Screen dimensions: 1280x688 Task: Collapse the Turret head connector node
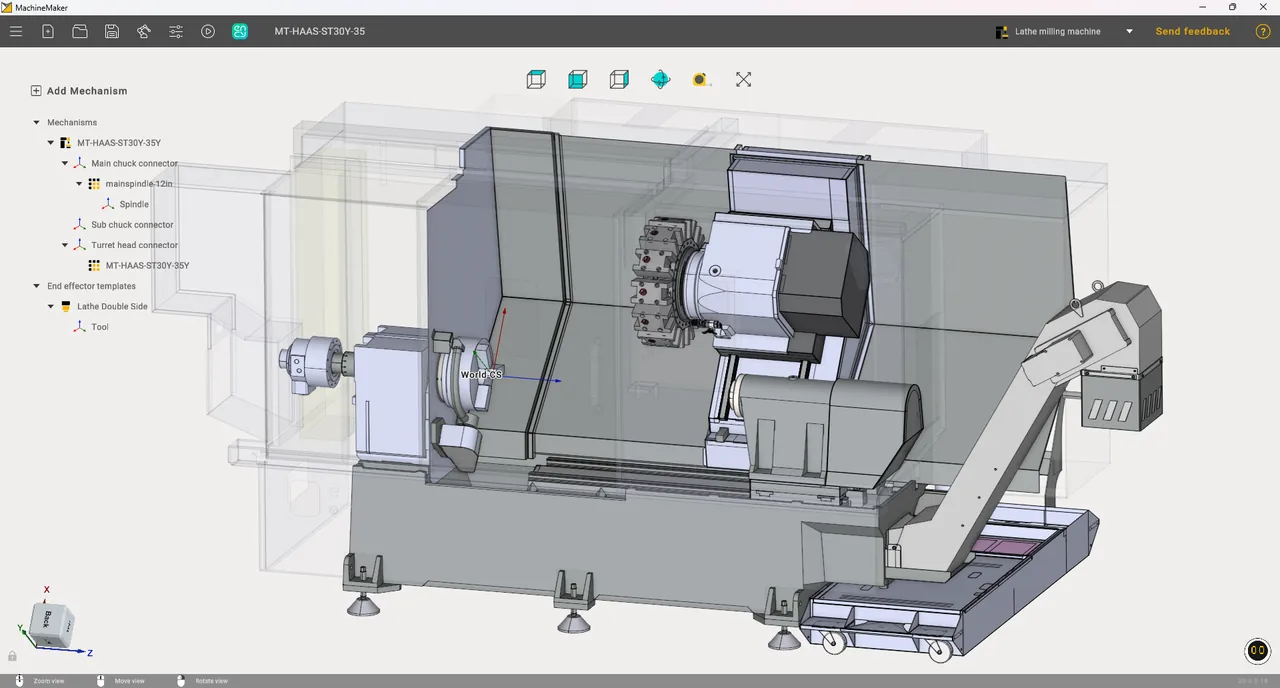(x=65, y=245)
